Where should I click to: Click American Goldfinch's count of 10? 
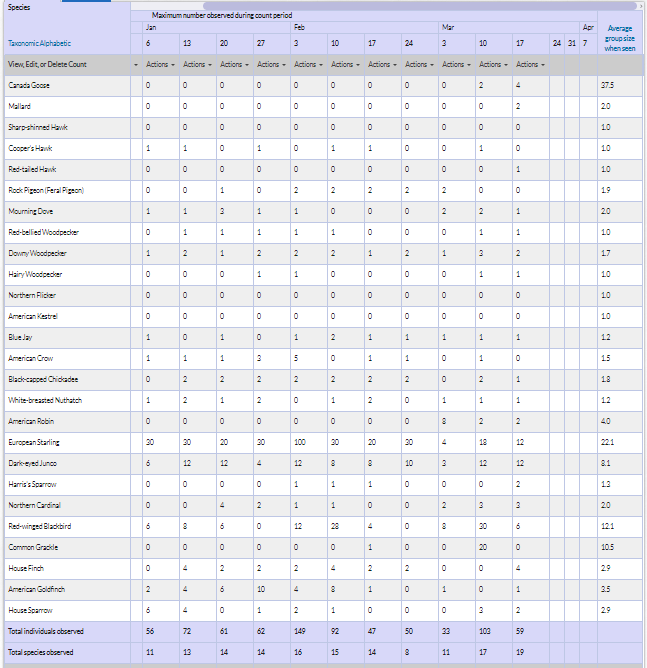pos(261,589)
